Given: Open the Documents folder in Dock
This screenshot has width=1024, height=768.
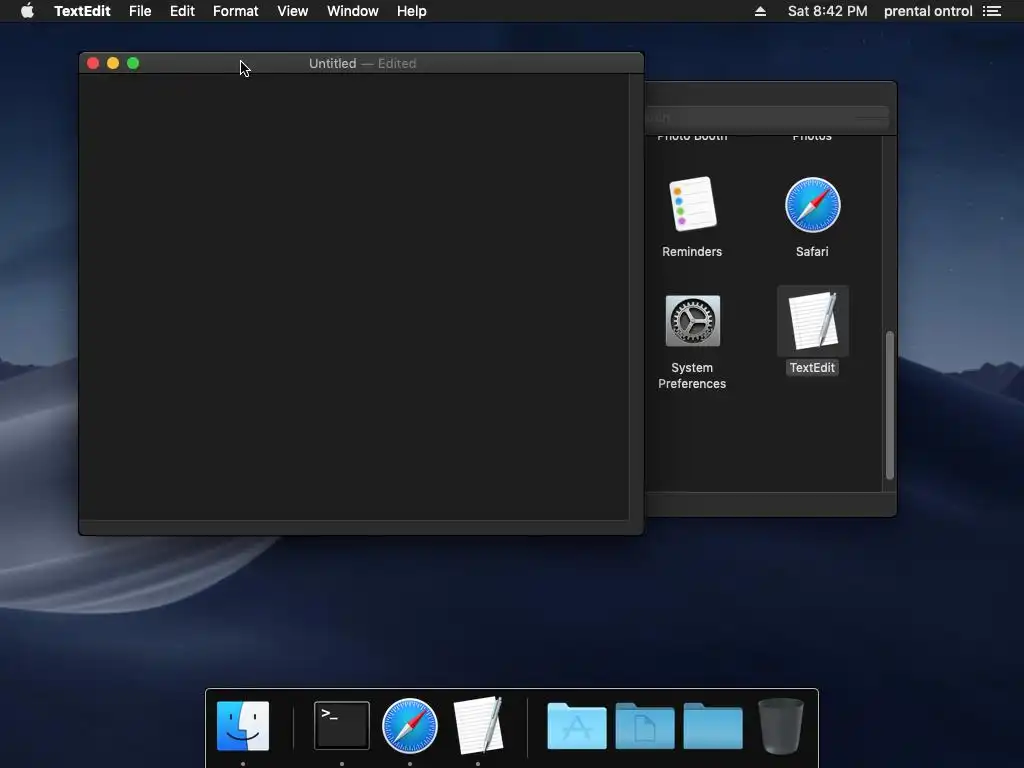Looking at the screenshot, I should (645, 726).
